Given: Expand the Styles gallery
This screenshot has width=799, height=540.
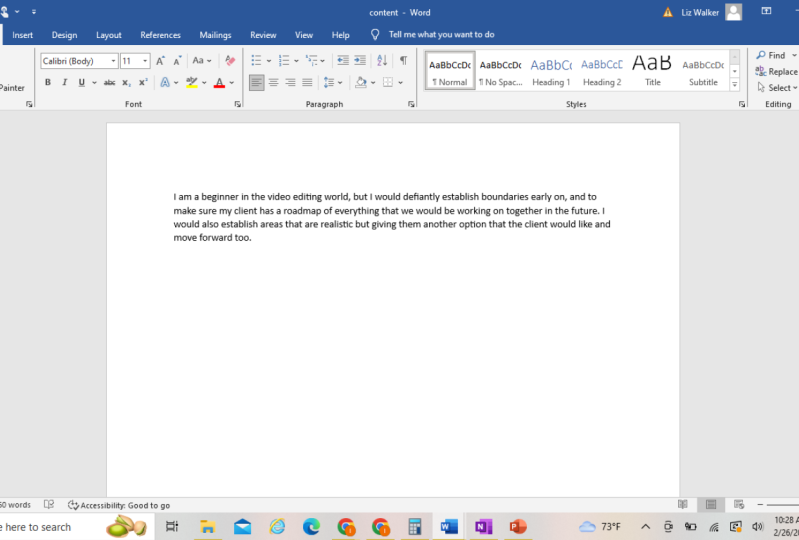Looking at the screenshot, I should tap(735, 85).
